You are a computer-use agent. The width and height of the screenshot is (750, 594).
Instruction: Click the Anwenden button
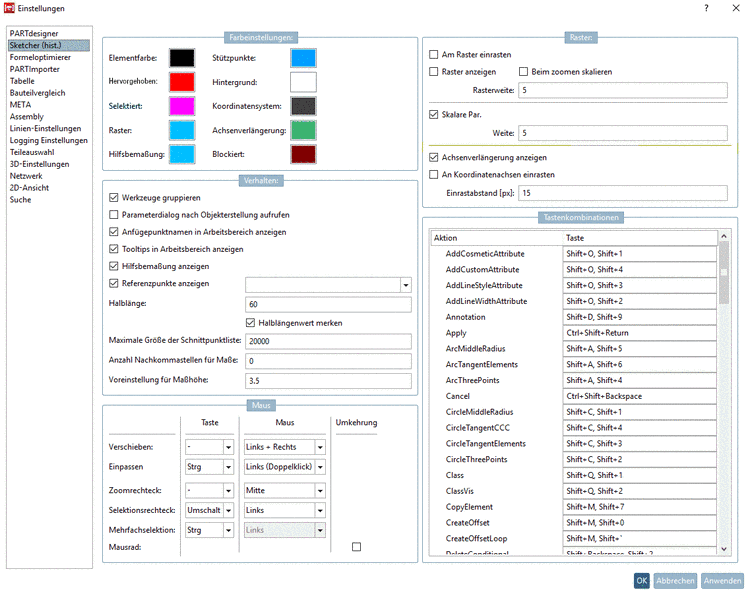point(722,581)
